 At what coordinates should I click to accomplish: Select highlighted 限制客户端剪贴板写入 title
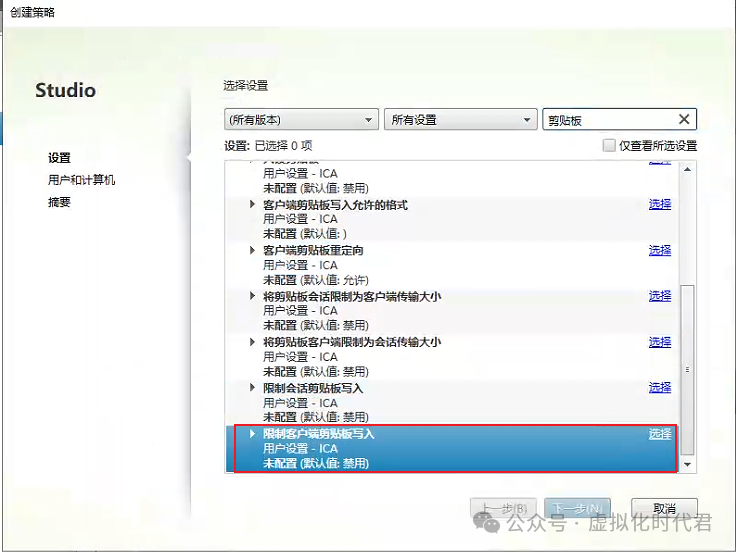pyautogui.click(x=318, y=434)
